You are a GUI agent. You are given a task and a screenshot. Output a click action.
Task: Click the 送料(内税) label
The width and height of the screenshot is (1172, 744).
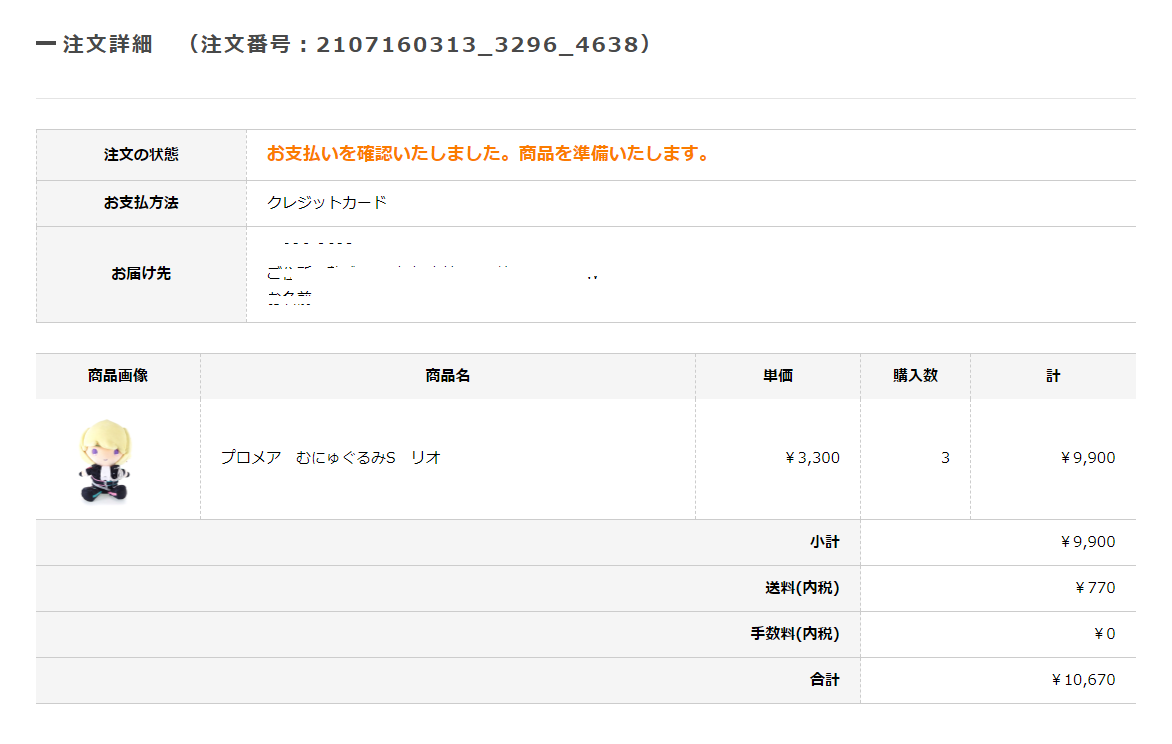[802, 588]
